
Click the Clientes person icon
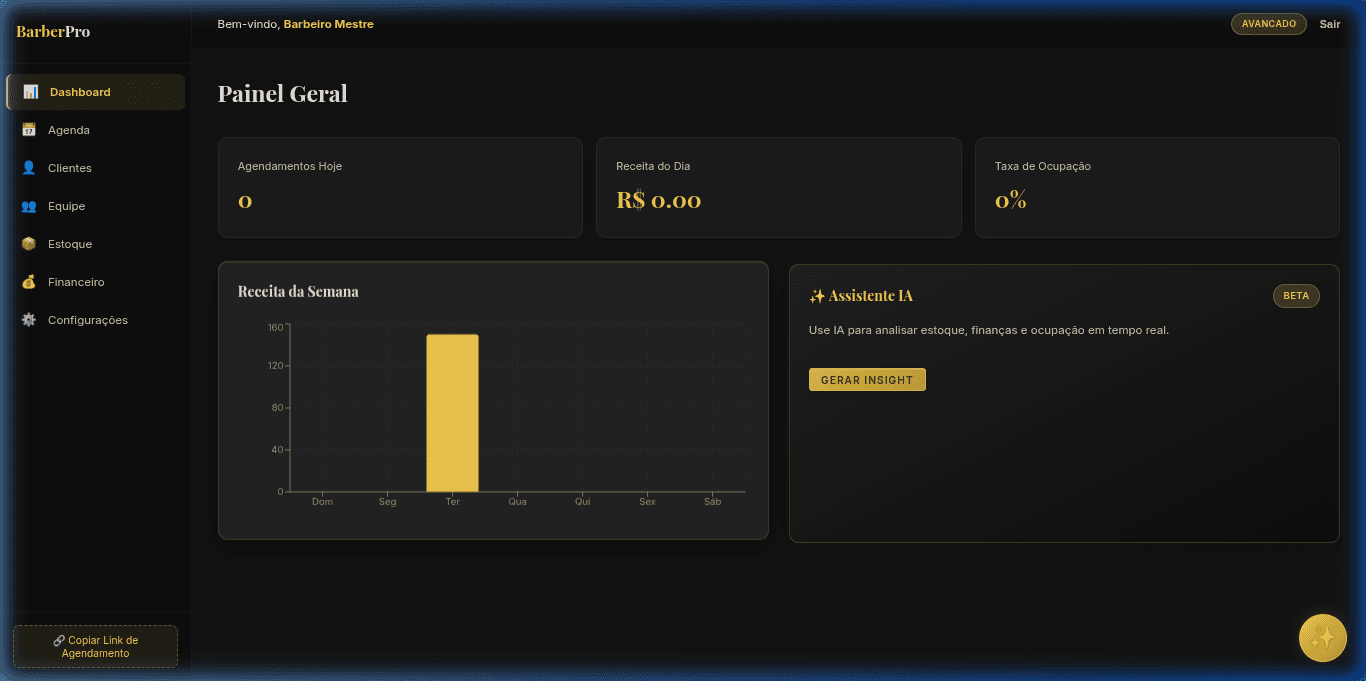(28, 168)
